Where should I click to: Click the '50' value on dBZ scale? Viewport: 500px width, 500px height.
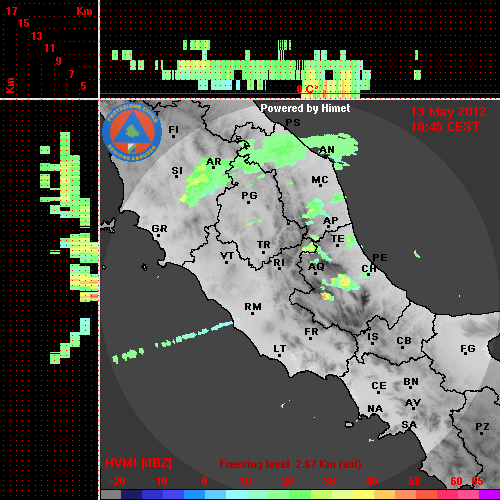(x=414, y=481)
